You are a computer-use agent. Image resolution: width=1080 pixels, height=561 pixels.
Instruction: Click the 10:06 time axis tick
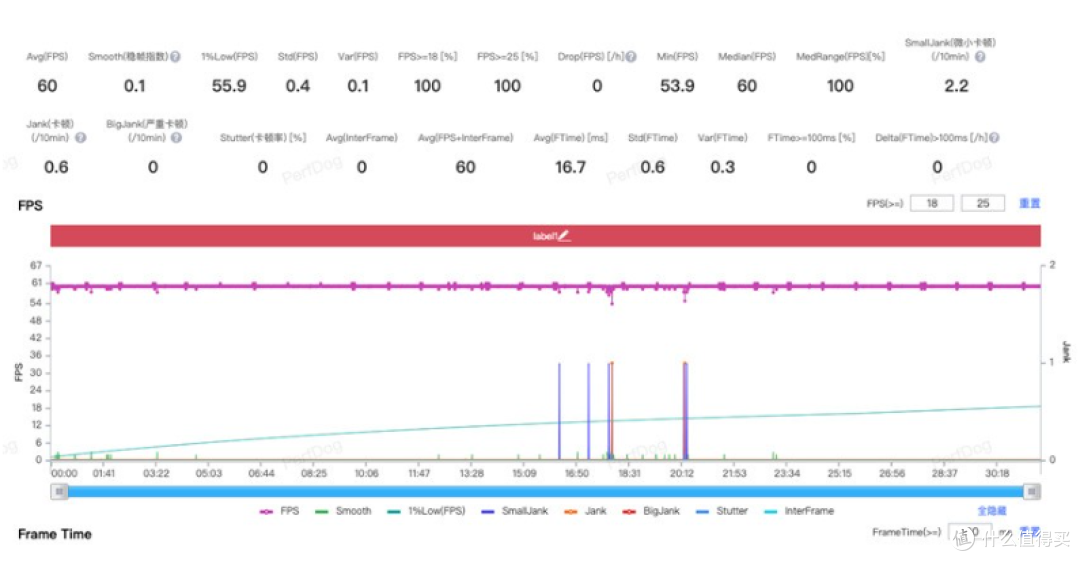coord(366,473)
